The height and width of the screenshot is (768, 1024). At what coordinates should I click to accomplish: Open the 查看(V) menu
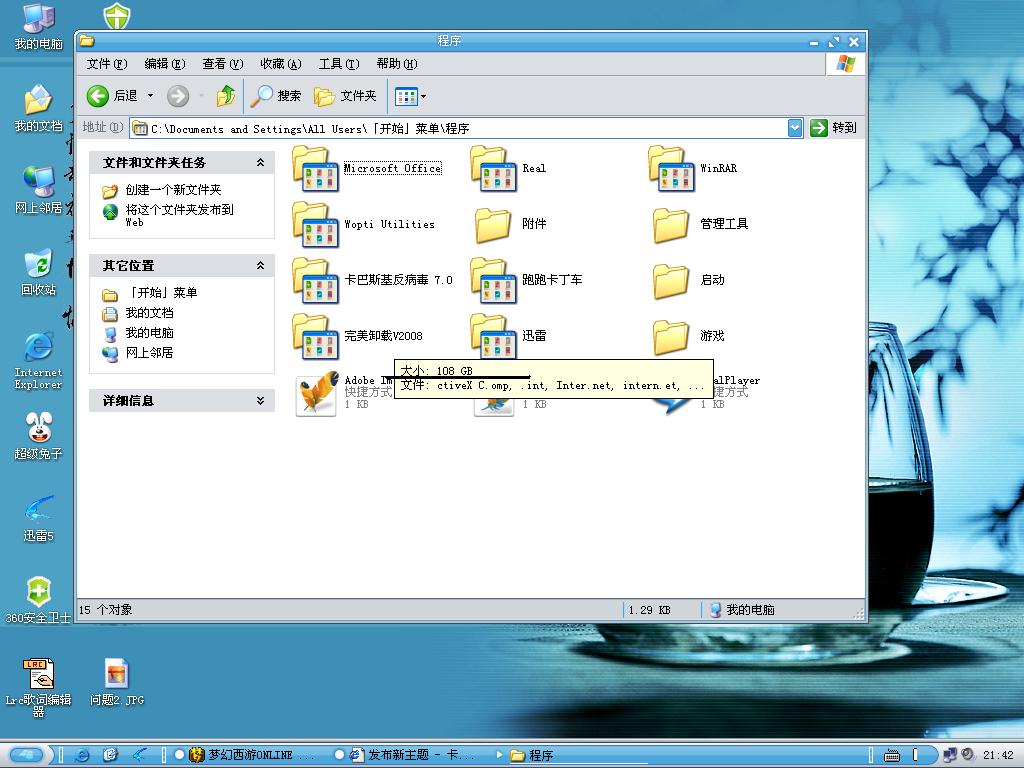[x=222, y=63]
